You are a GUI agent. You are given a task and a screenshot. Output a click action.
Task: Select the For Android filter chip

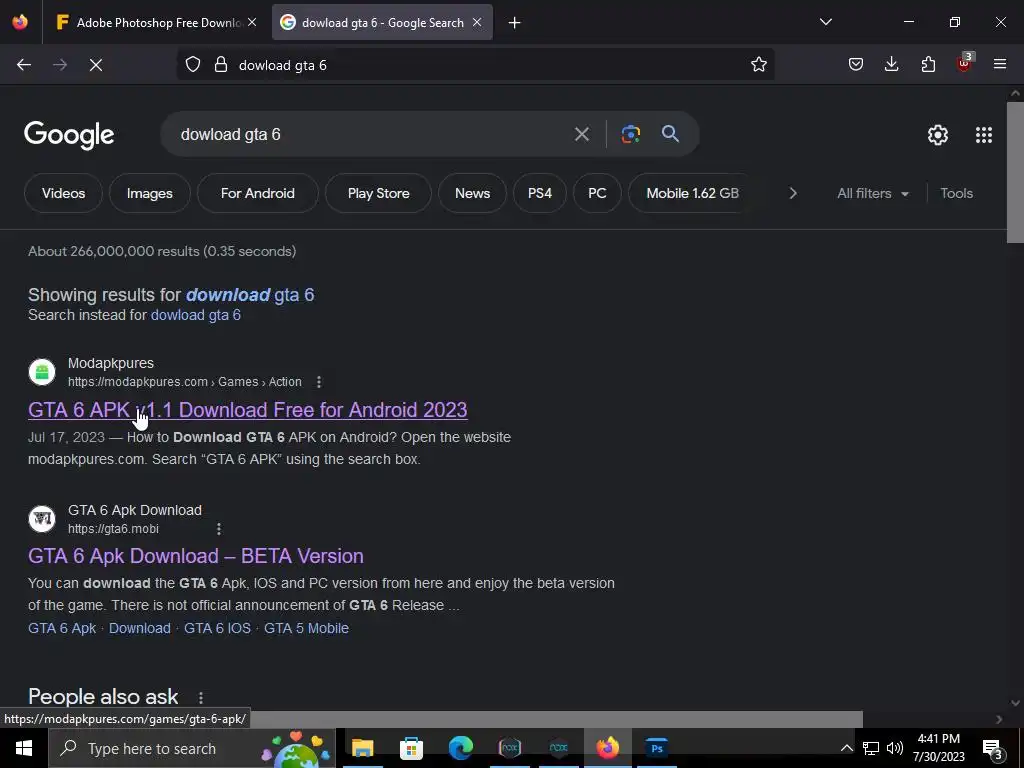[x=257, y=193]
